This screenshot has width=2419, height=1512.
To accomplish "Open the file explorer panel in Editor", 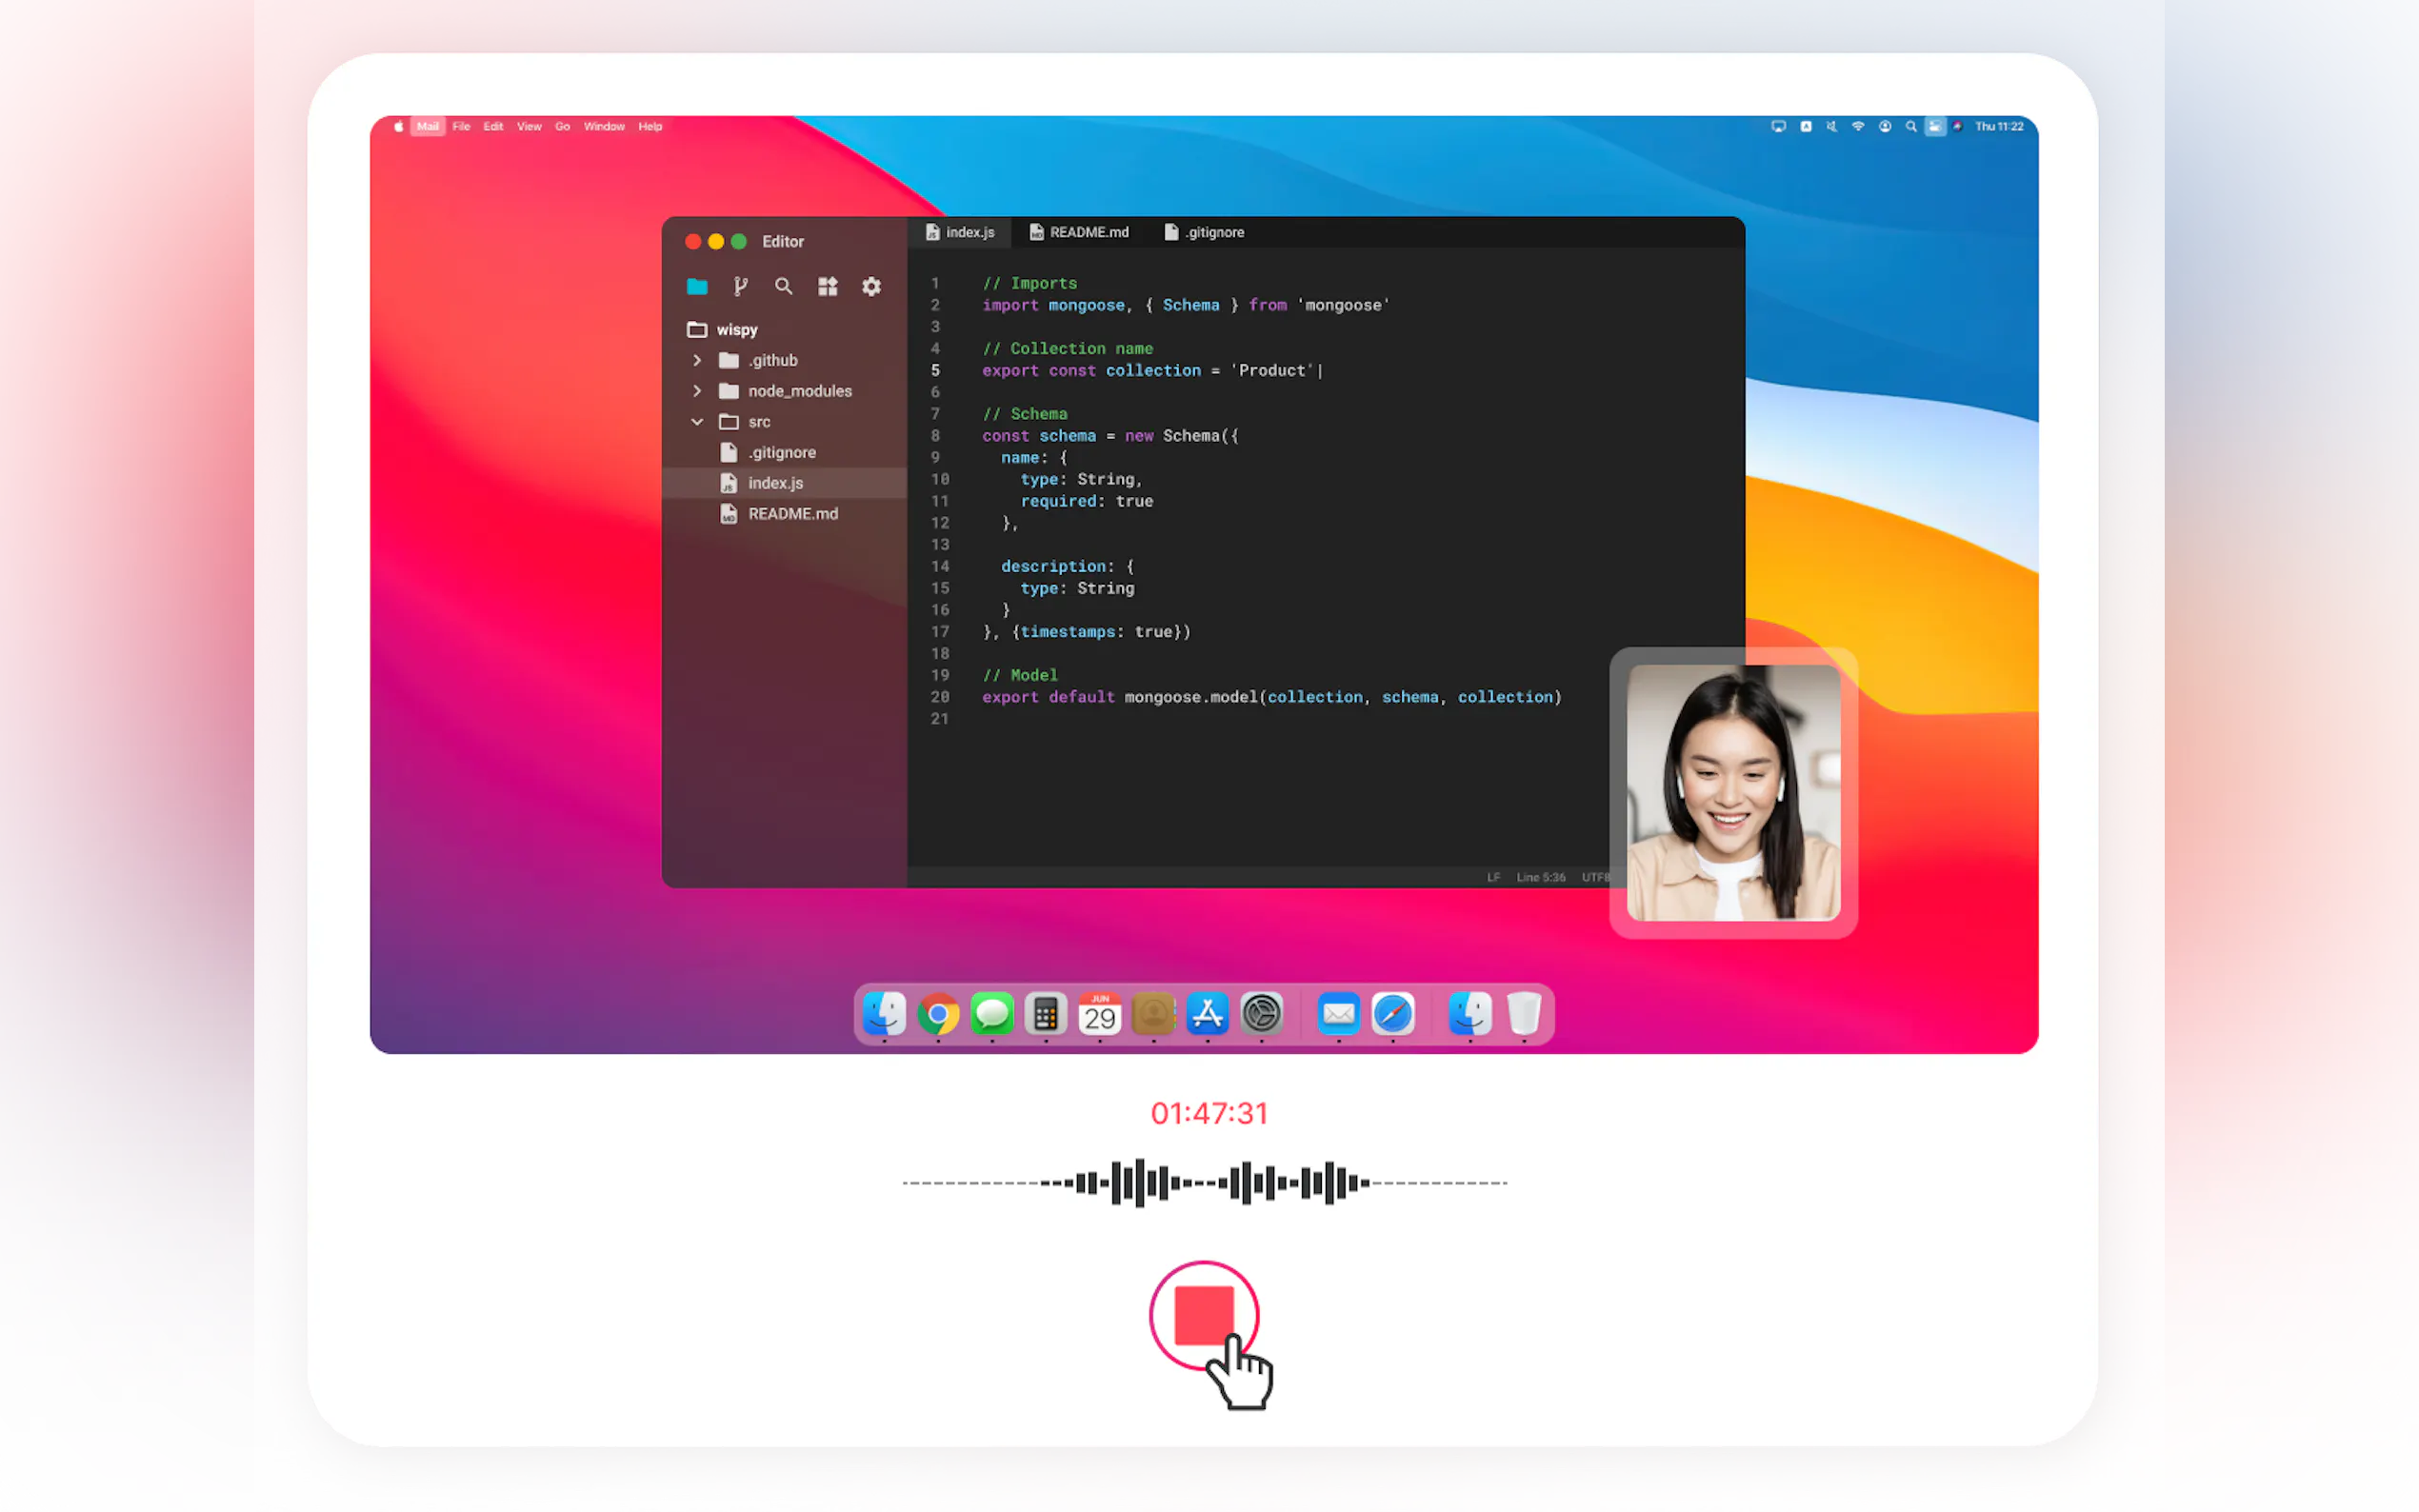I will (x=697, y=287).
